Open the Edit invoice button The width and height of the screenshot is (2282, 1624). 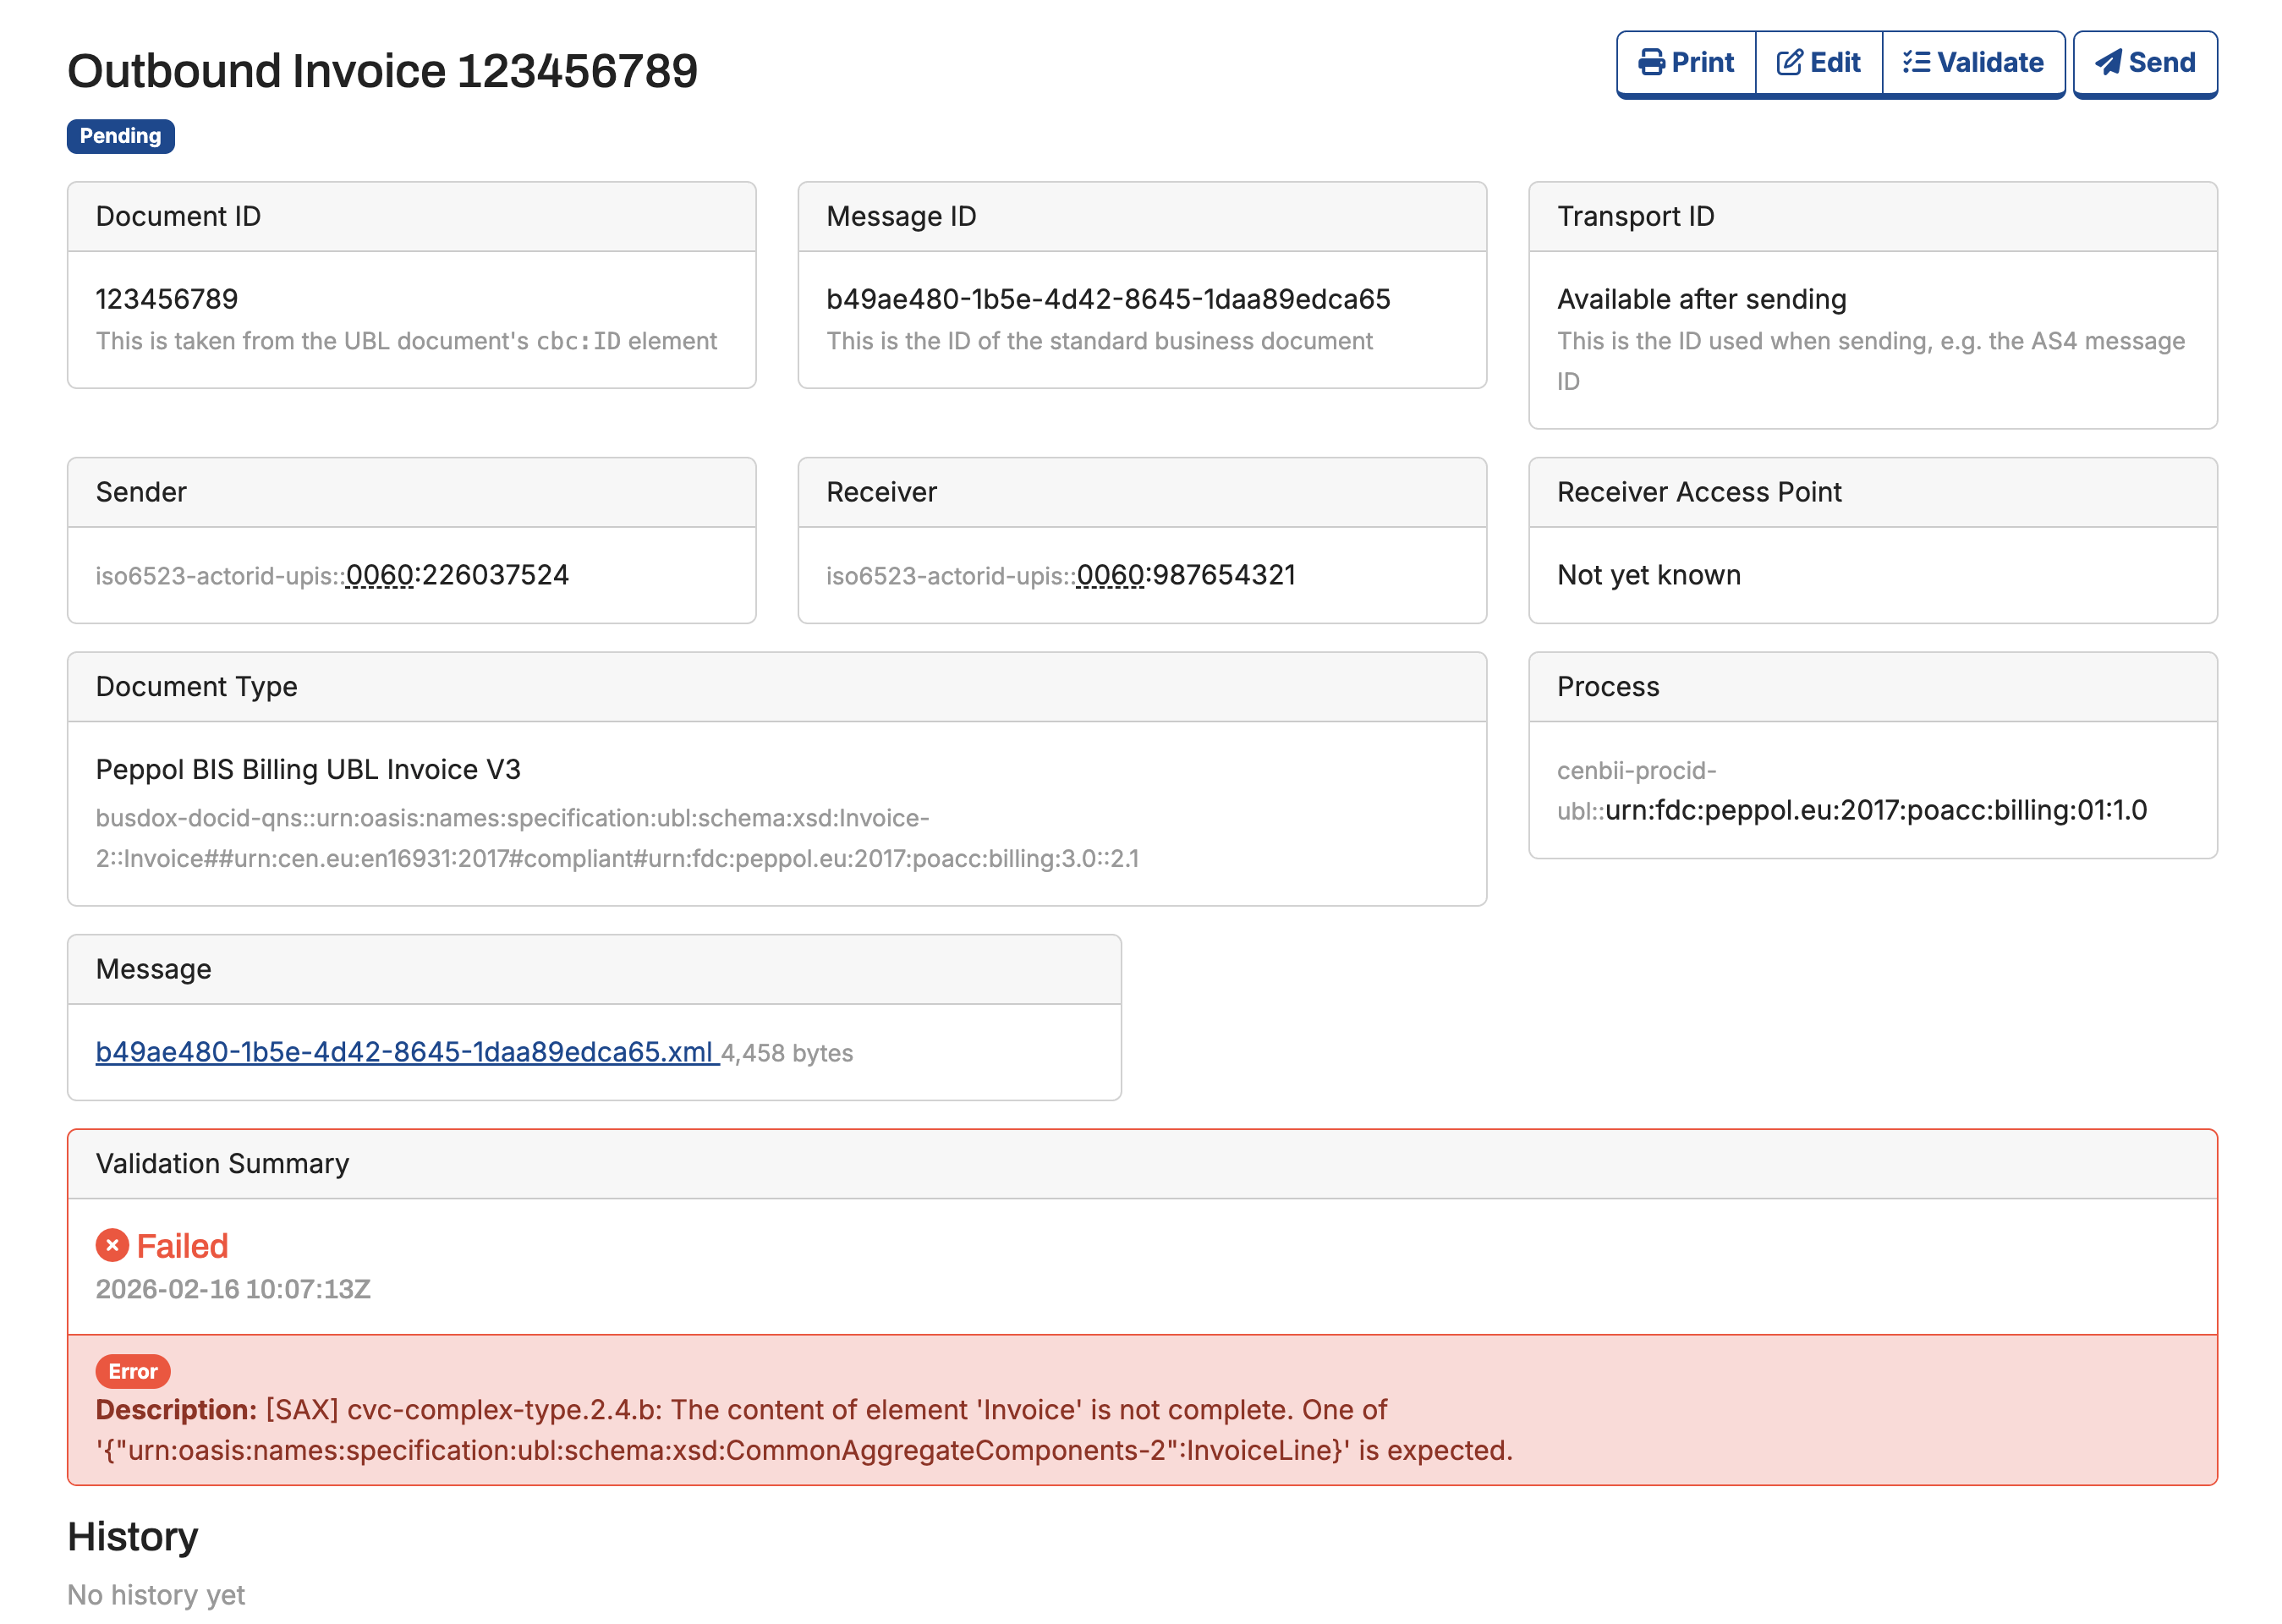(x=1818, y=63)
